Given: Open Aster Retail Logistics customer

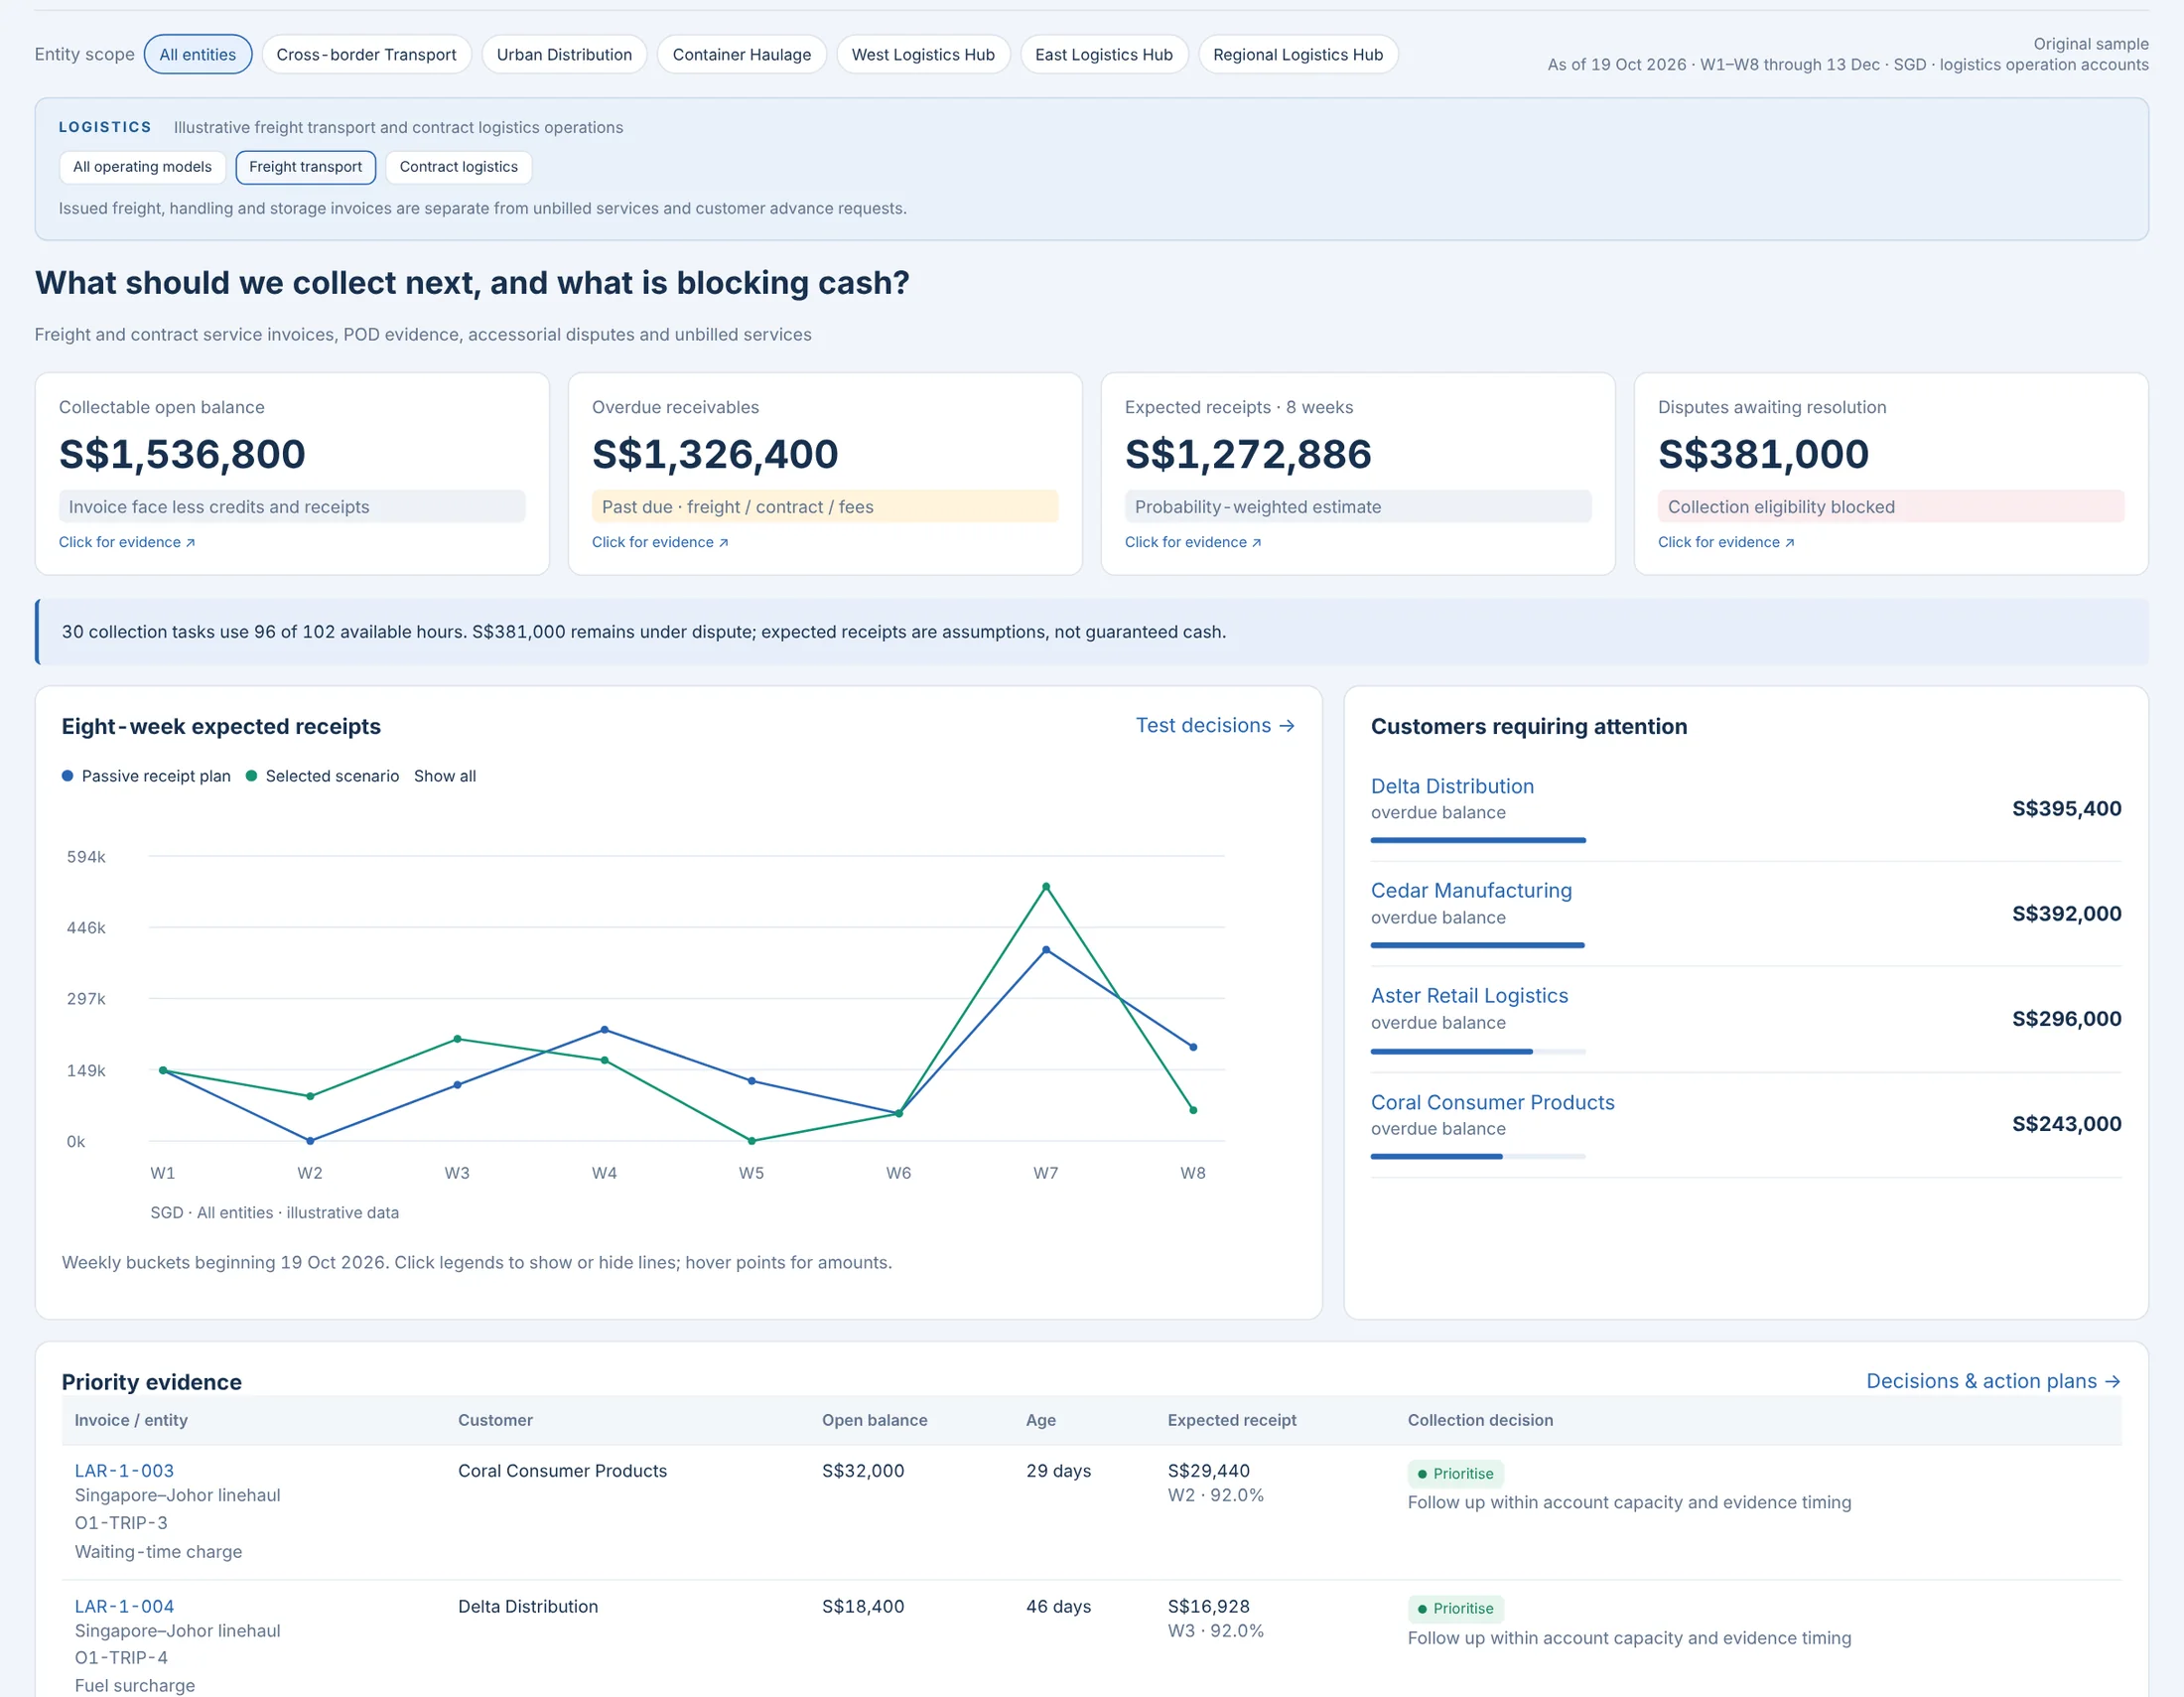Looking at the screenshot, I should coord(1469,995).
